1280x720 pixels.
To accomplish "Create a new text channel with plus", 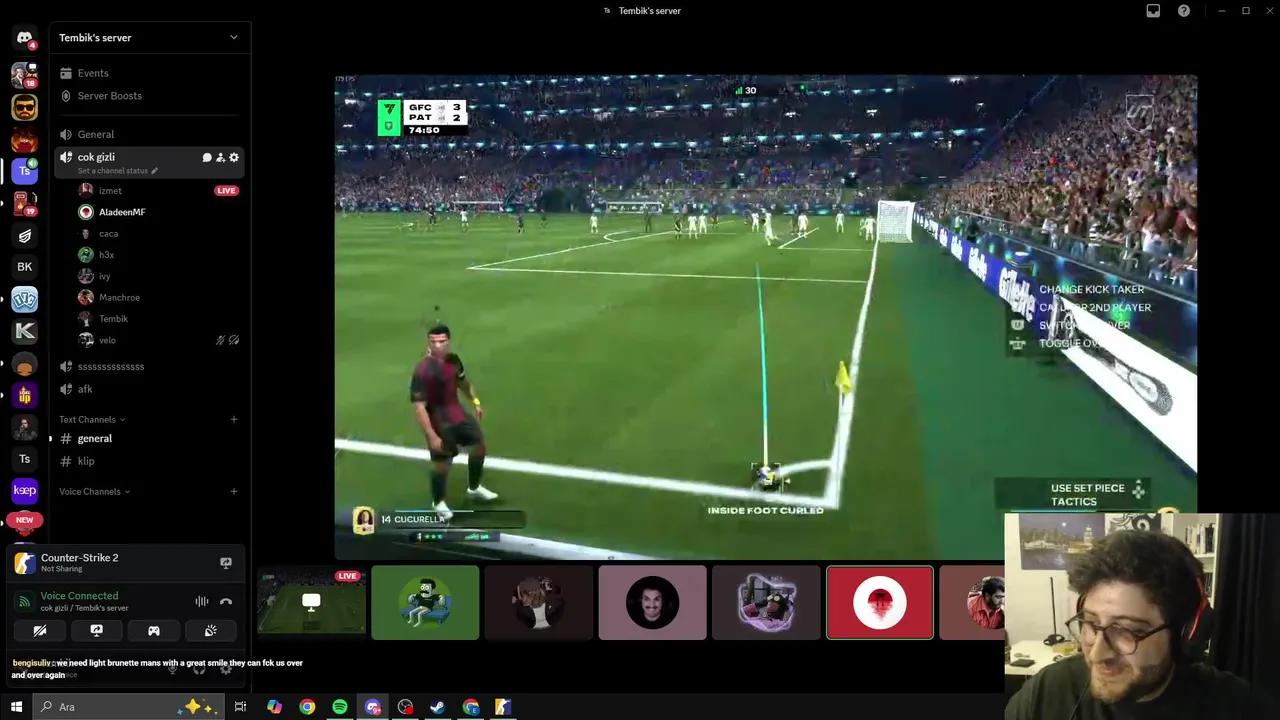I will point(234,419).
